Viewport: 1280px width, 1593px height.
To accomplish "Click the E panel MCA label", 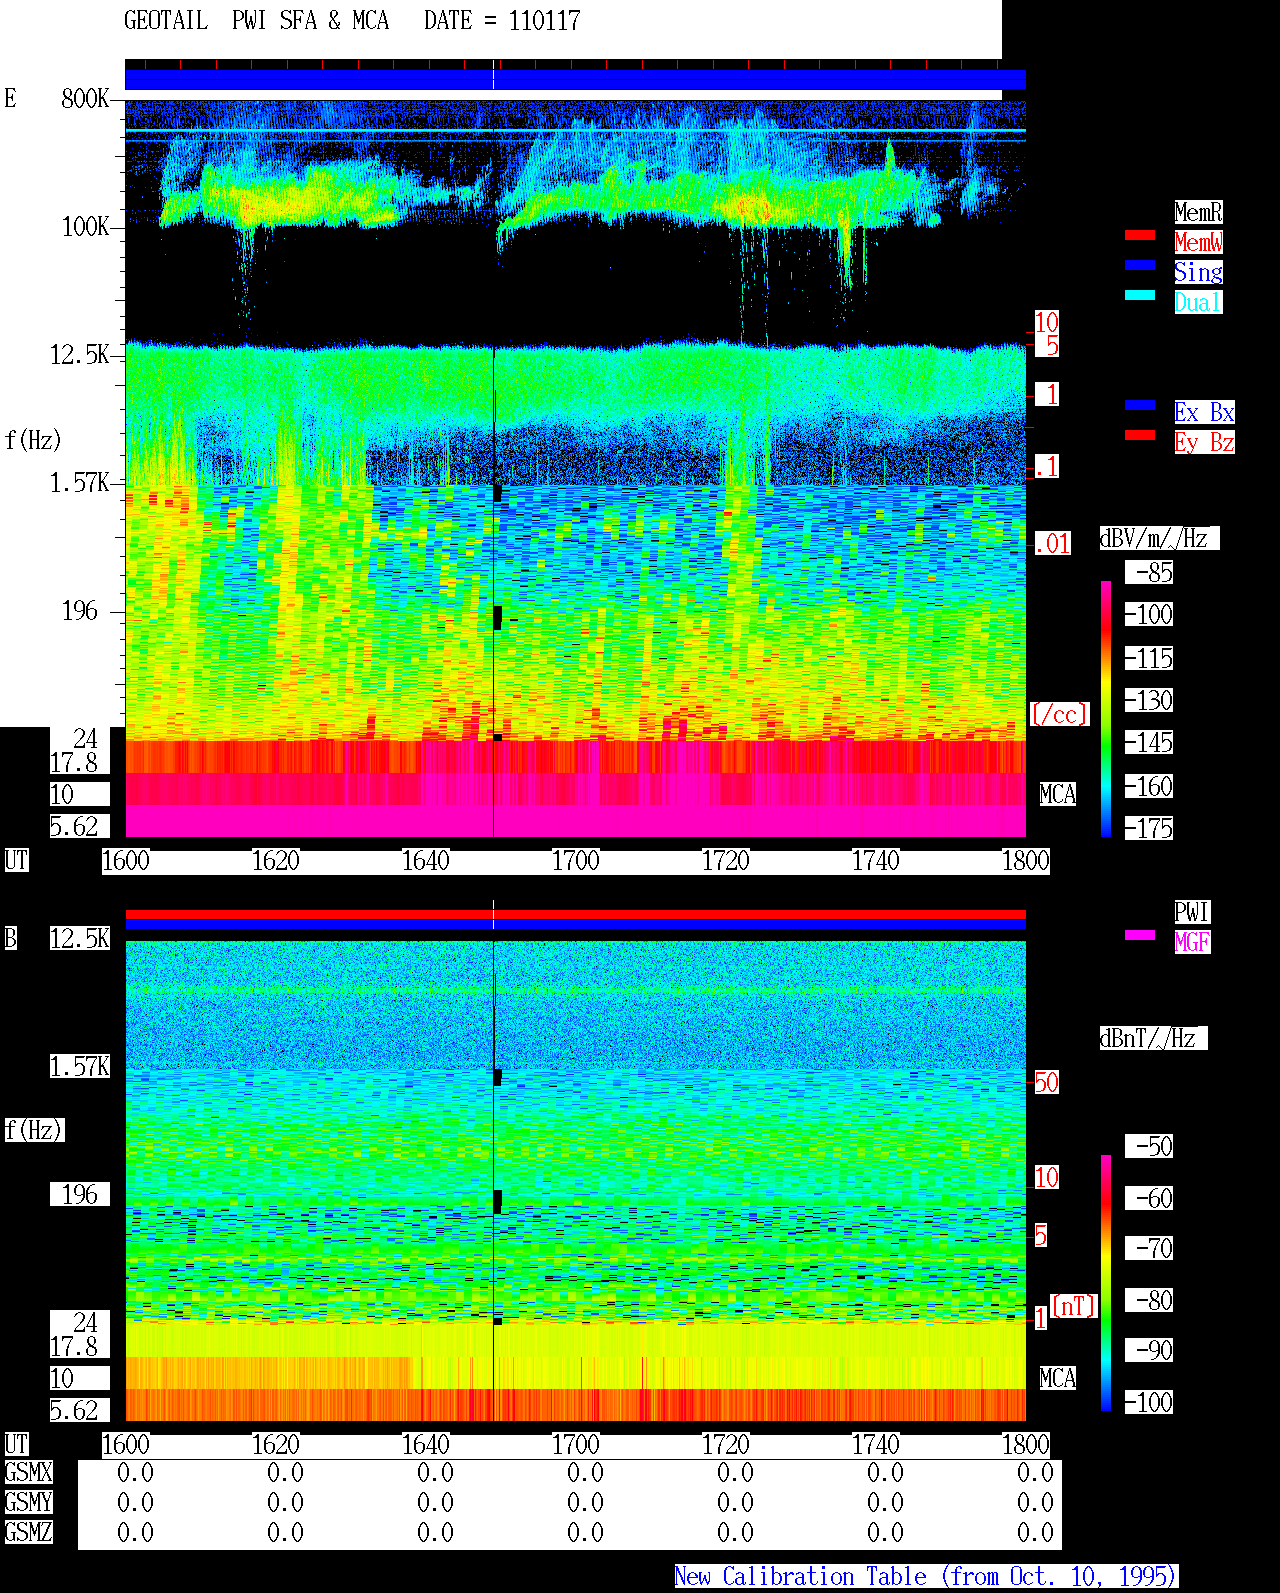I will [x=1057, y=794].
